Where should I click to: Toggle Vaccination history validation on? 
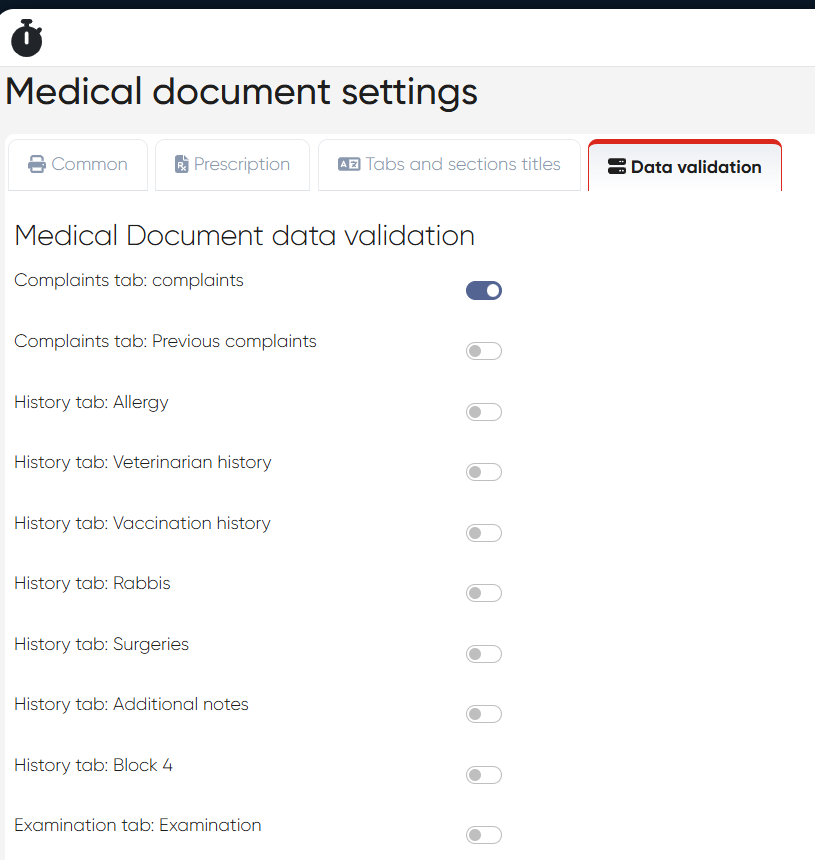coord(484,533)
